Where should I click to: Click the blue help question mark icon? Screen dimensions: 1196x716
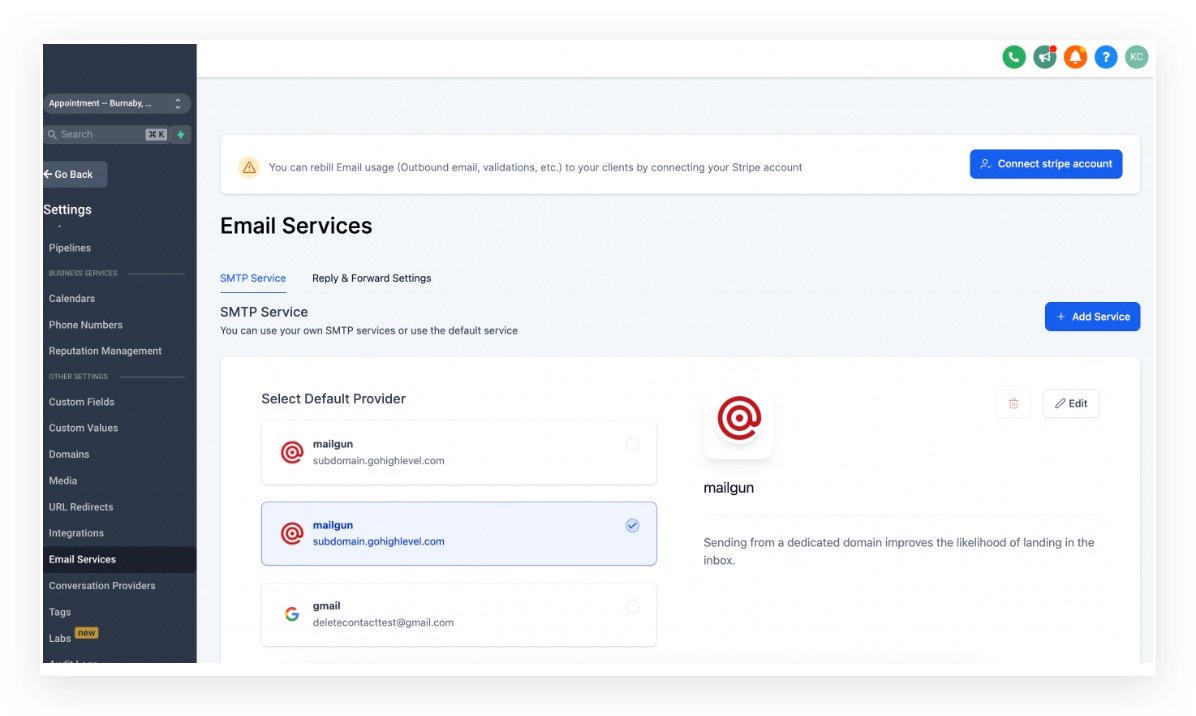1105,57
